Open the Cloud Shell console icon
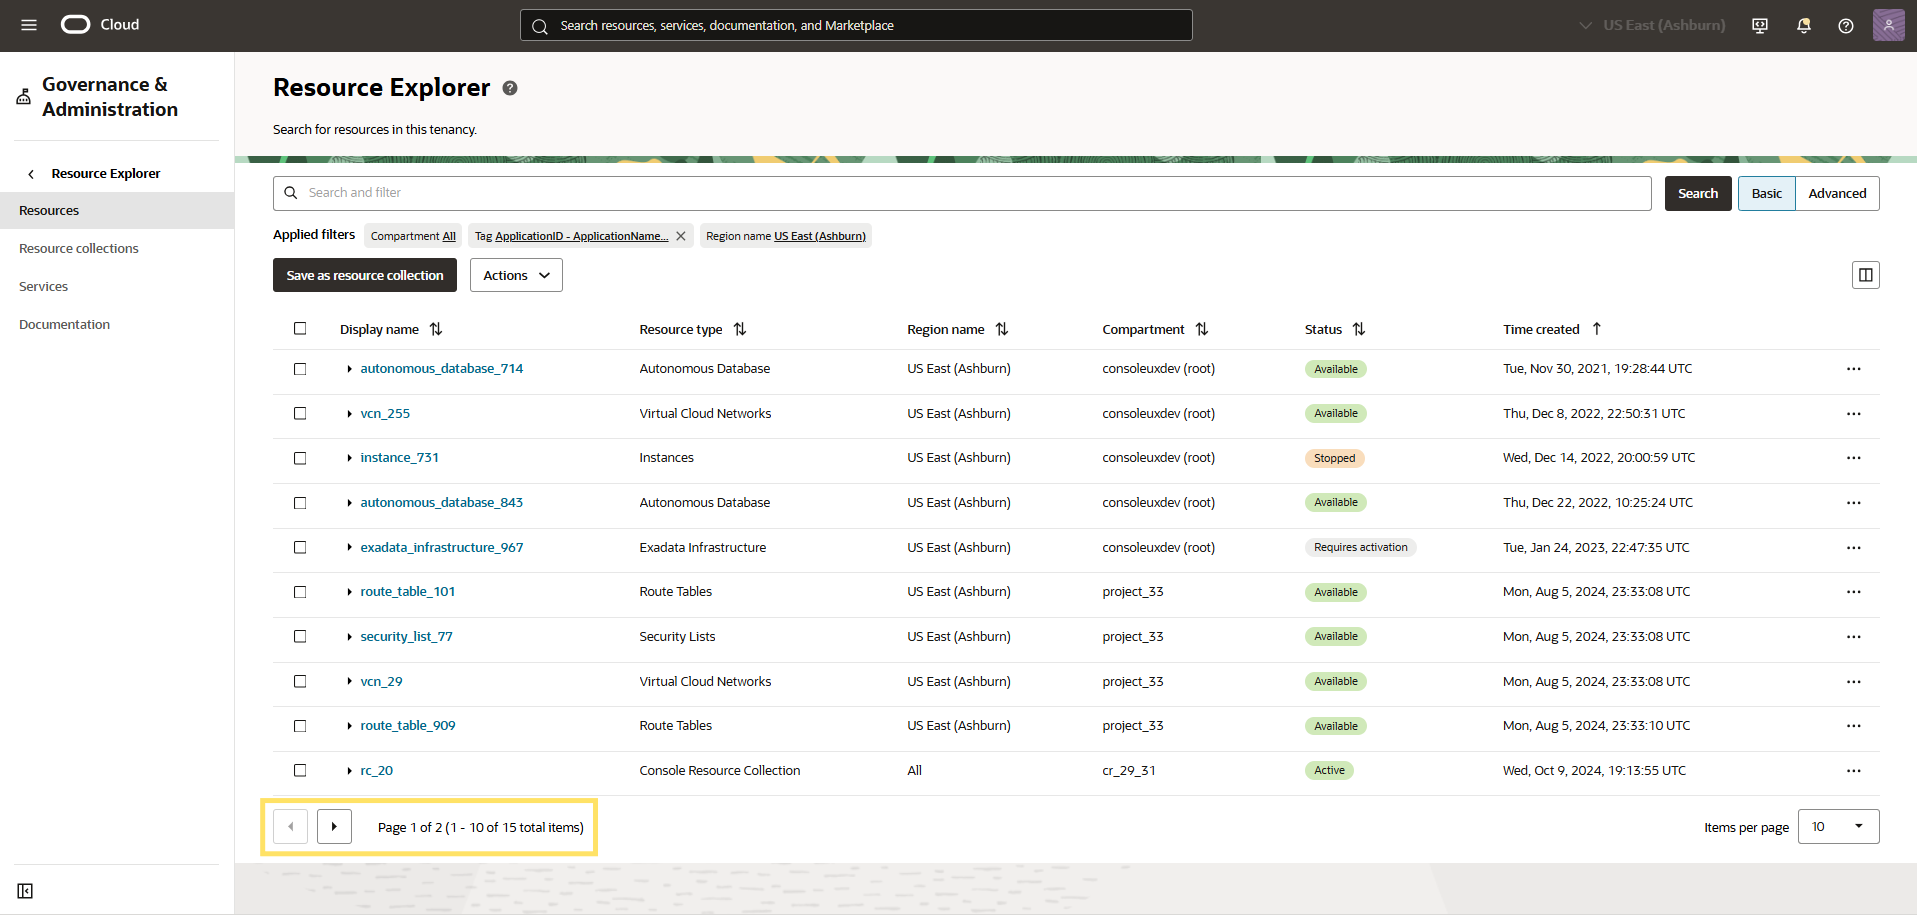The image size is (1917, 915). pyautogui.click(x=1758, y=25)
